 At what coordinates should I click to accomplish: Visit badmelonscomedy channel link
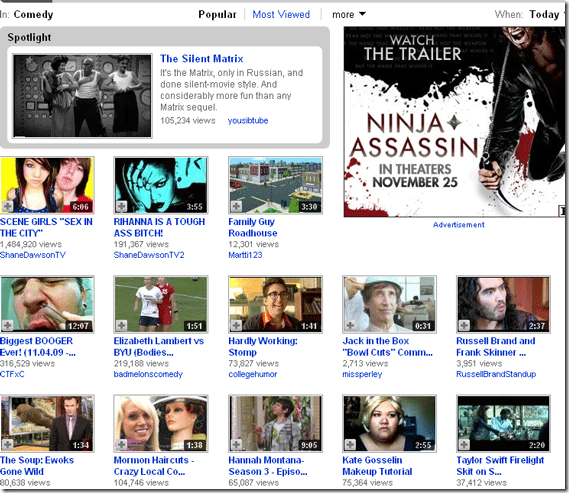point(148,374)
